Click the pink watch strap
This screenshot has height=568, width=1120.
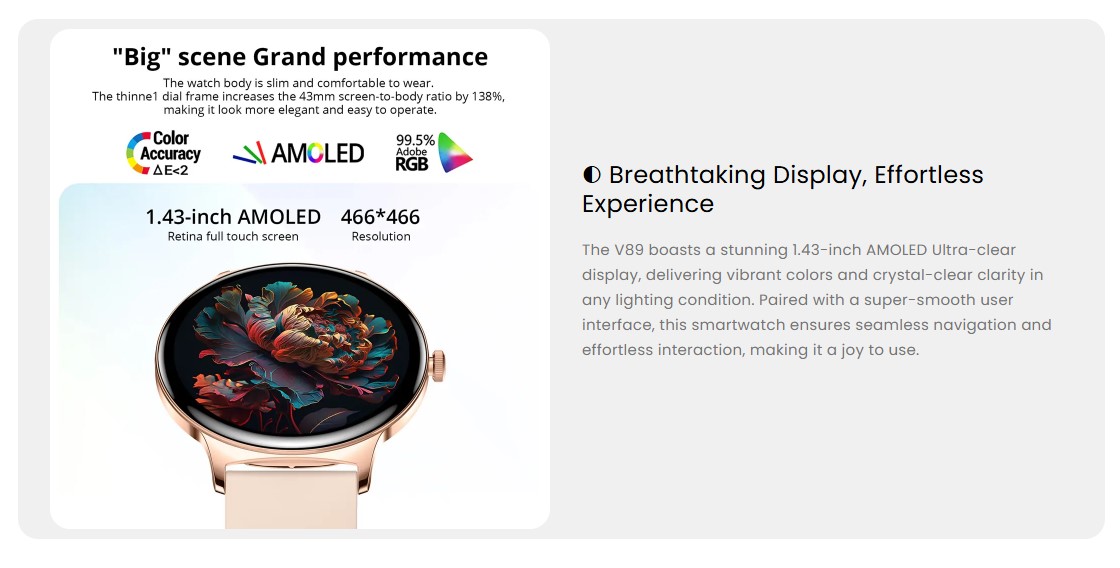point(291,498)
